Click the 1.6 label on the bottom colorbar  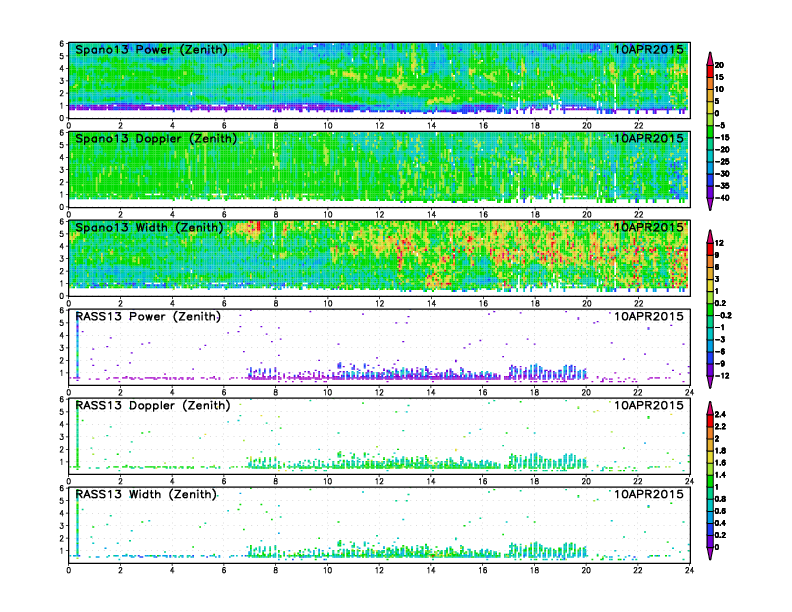[x=720, y=463]
